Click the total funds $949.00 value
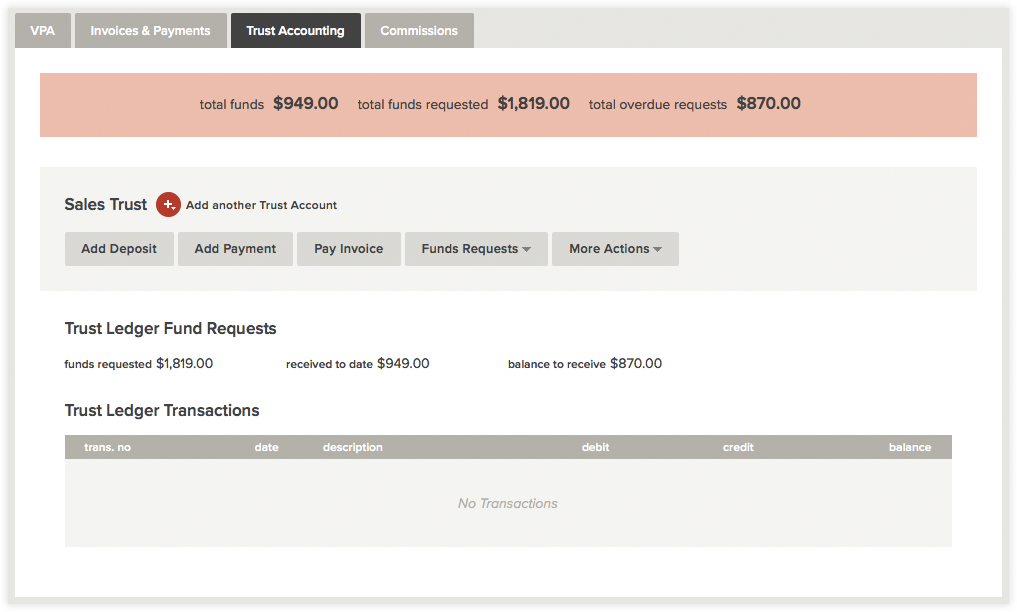Image resolution: width=1017 pixels, height=612 pixels. (x=305, y=104)
